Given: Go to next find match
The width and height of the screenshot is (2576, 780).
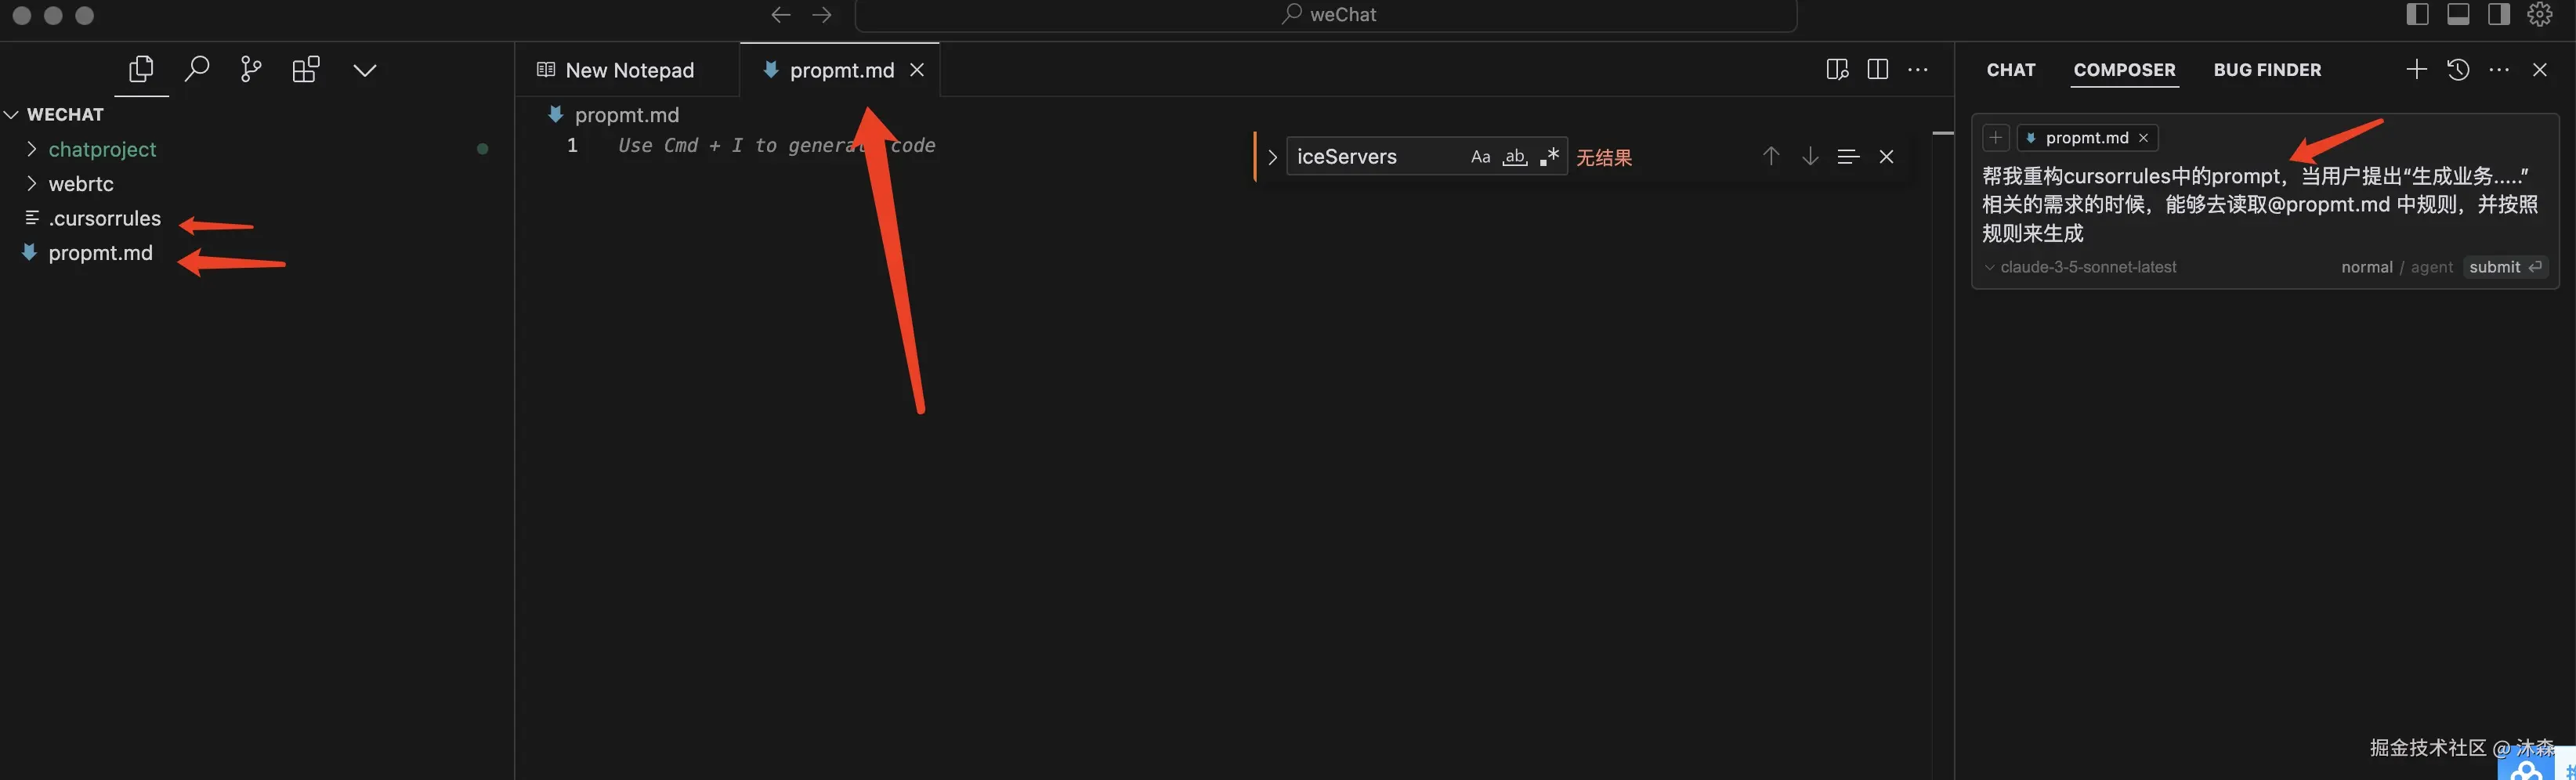Looking at the screenshot, I should coord(1810,157).
